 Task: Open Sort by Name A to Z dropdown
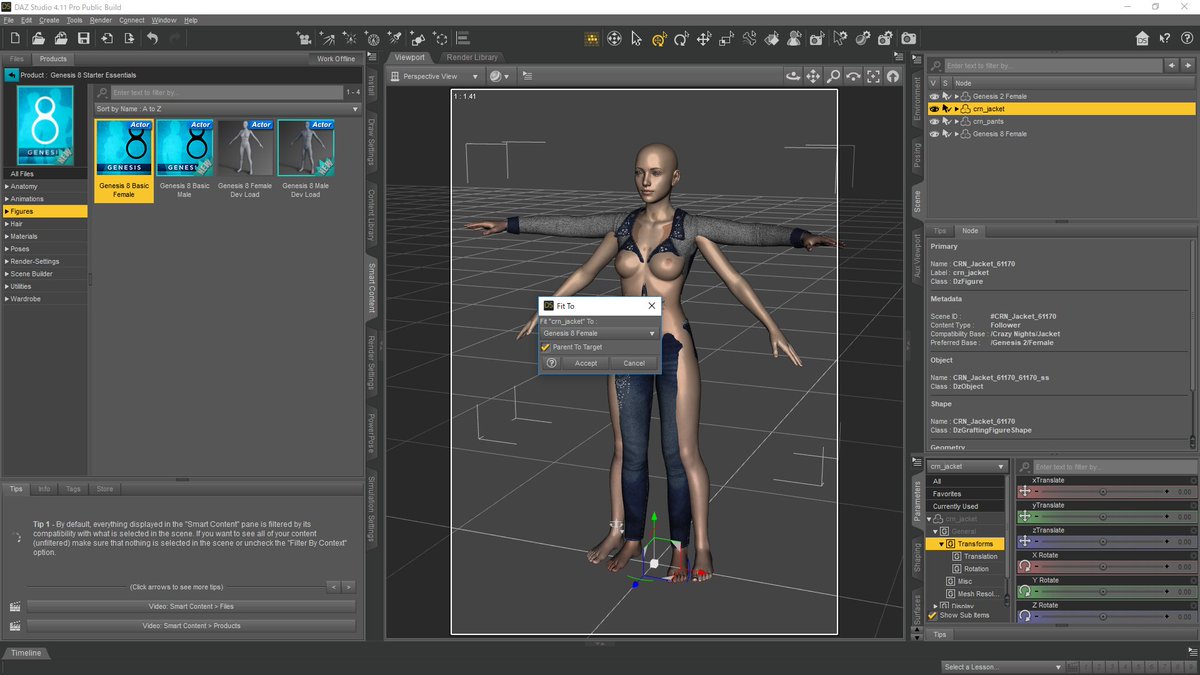pos(227,108)
